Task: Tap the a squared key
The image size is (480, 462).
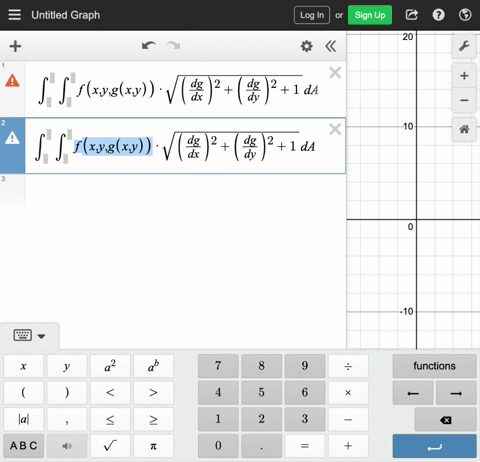Action: (110, 366)
